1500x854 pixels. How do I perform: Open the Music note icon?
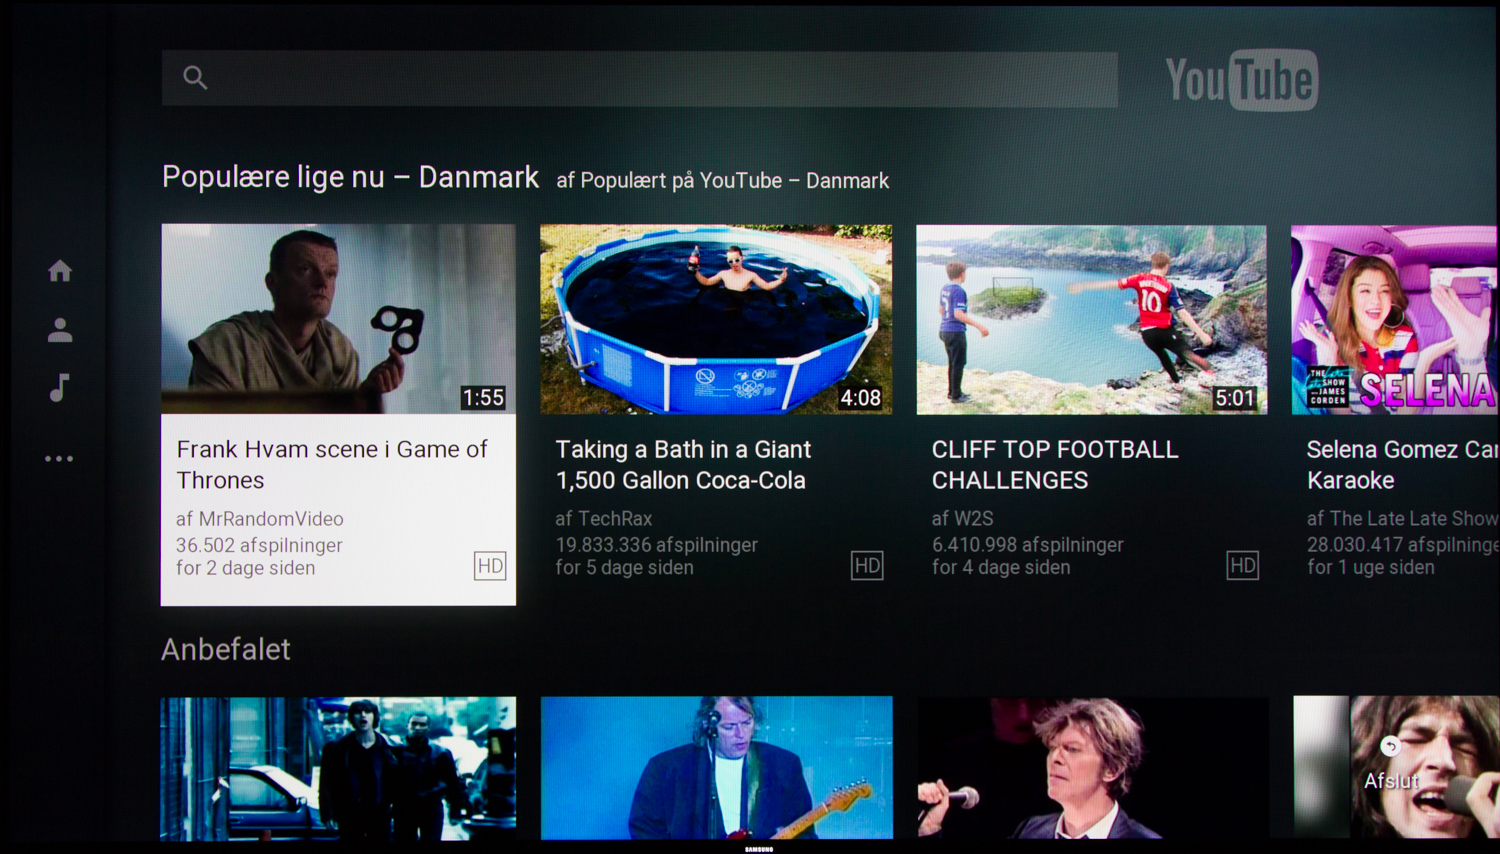[x=60, y=387]
